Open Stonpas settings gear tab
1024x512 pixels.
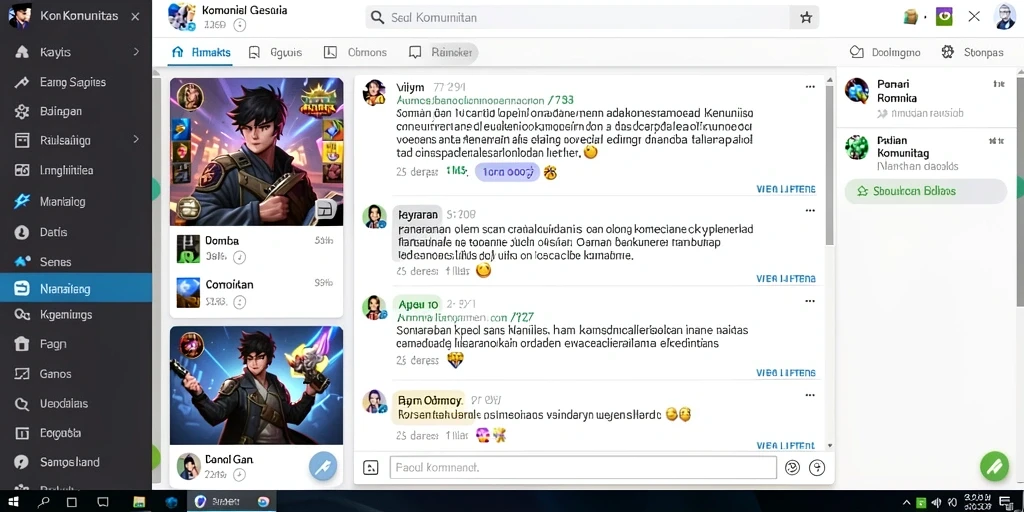pos(972,53)
